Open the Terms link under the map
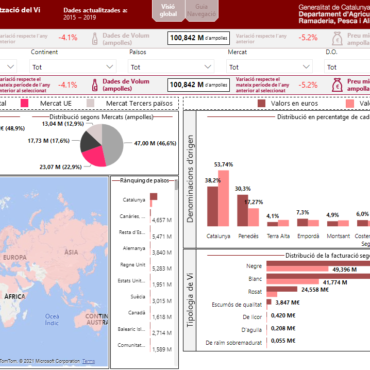Image resolution: width=370 pixels, height=370 pixels. [x=88, y=361]
